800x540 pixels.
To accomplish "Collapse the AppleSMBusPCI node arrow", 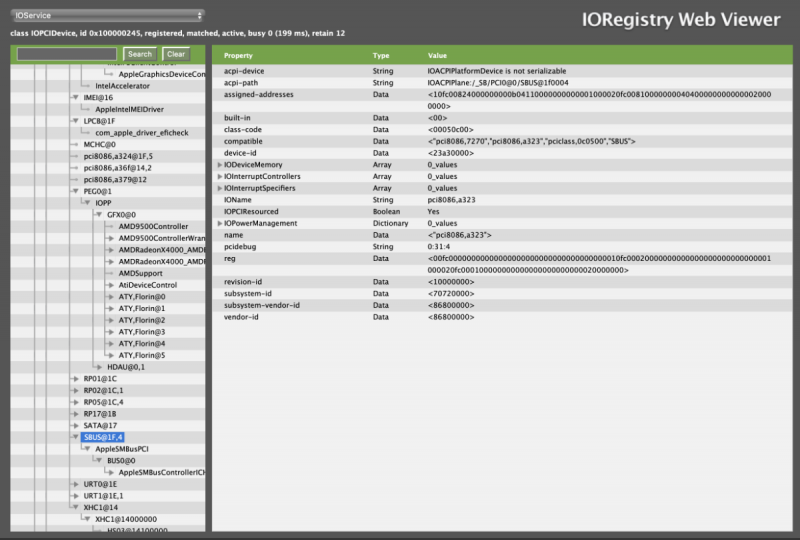I will [87, 449].
